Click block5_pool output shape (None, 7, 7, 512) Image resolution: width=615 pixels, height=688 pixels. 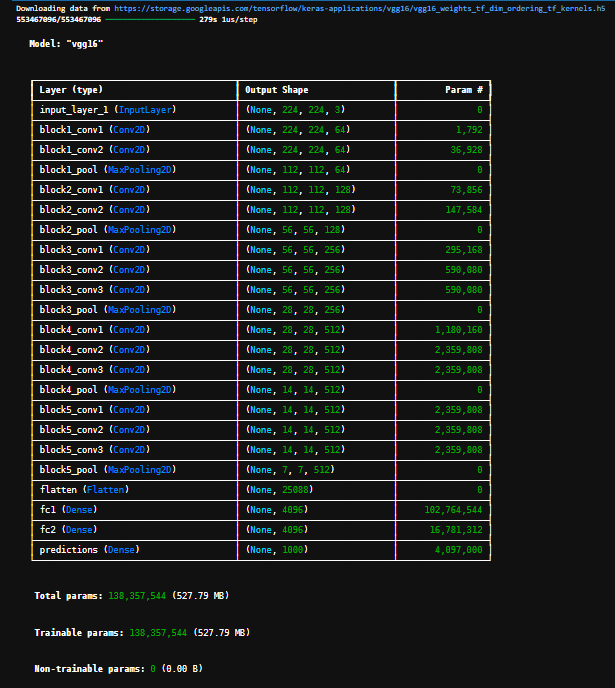coord(290,470)
